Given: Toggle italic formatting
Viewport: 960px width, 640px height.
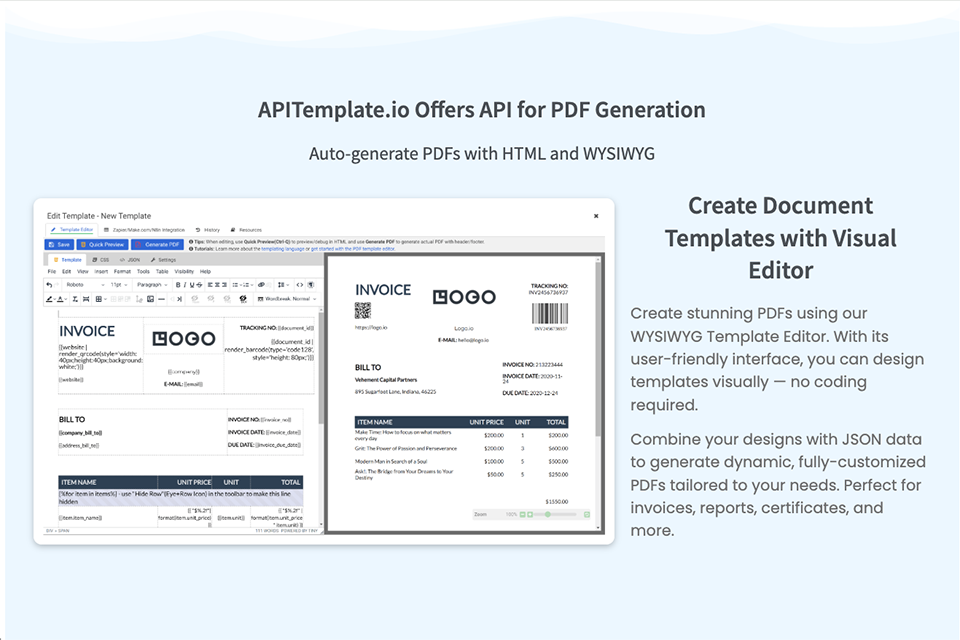Looking at the screenshot, I should (x=185, y=285).
